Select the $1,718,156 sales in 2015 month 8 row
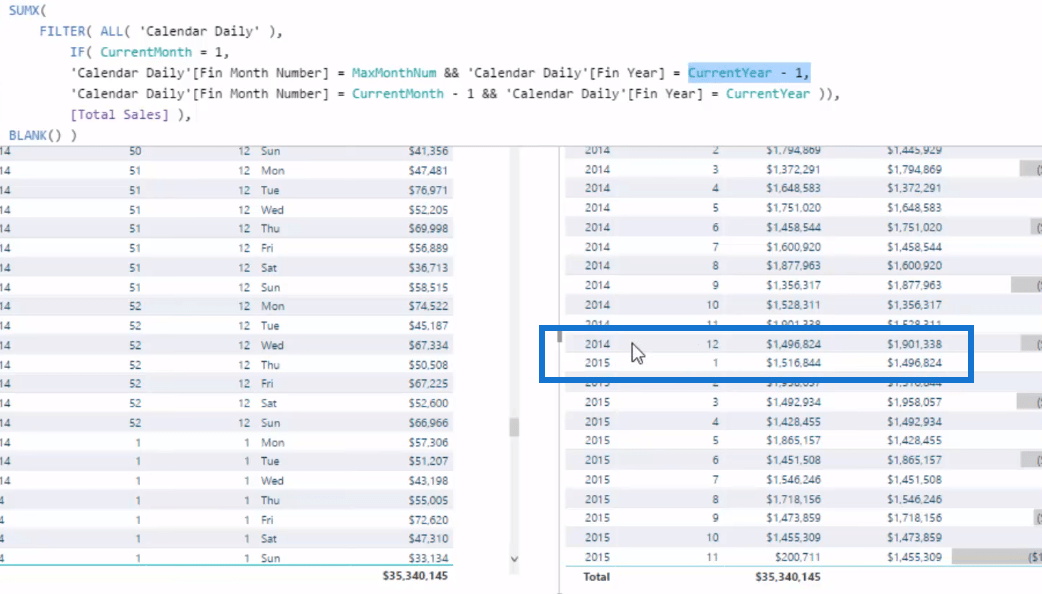Screen dimensions: 1042x594 click(x=793, y=499)
